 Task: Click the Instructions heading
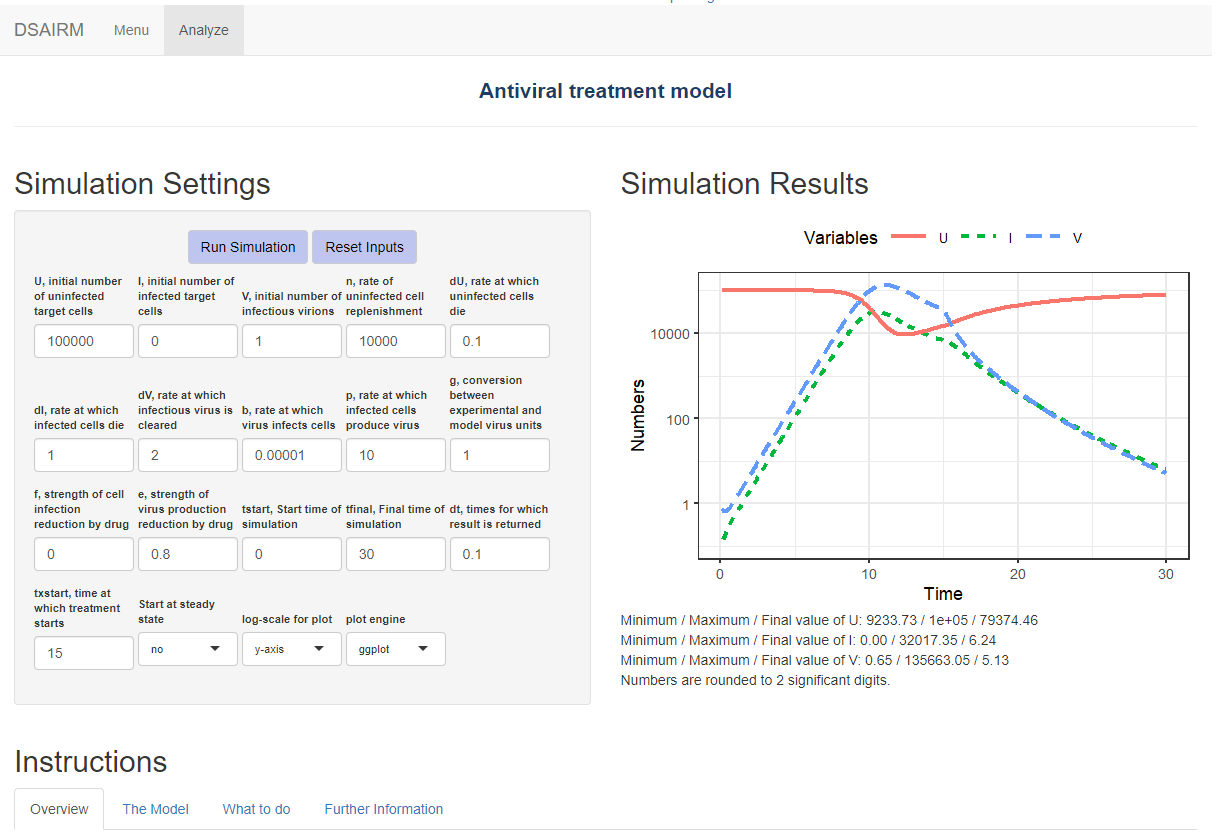(91, 762)
